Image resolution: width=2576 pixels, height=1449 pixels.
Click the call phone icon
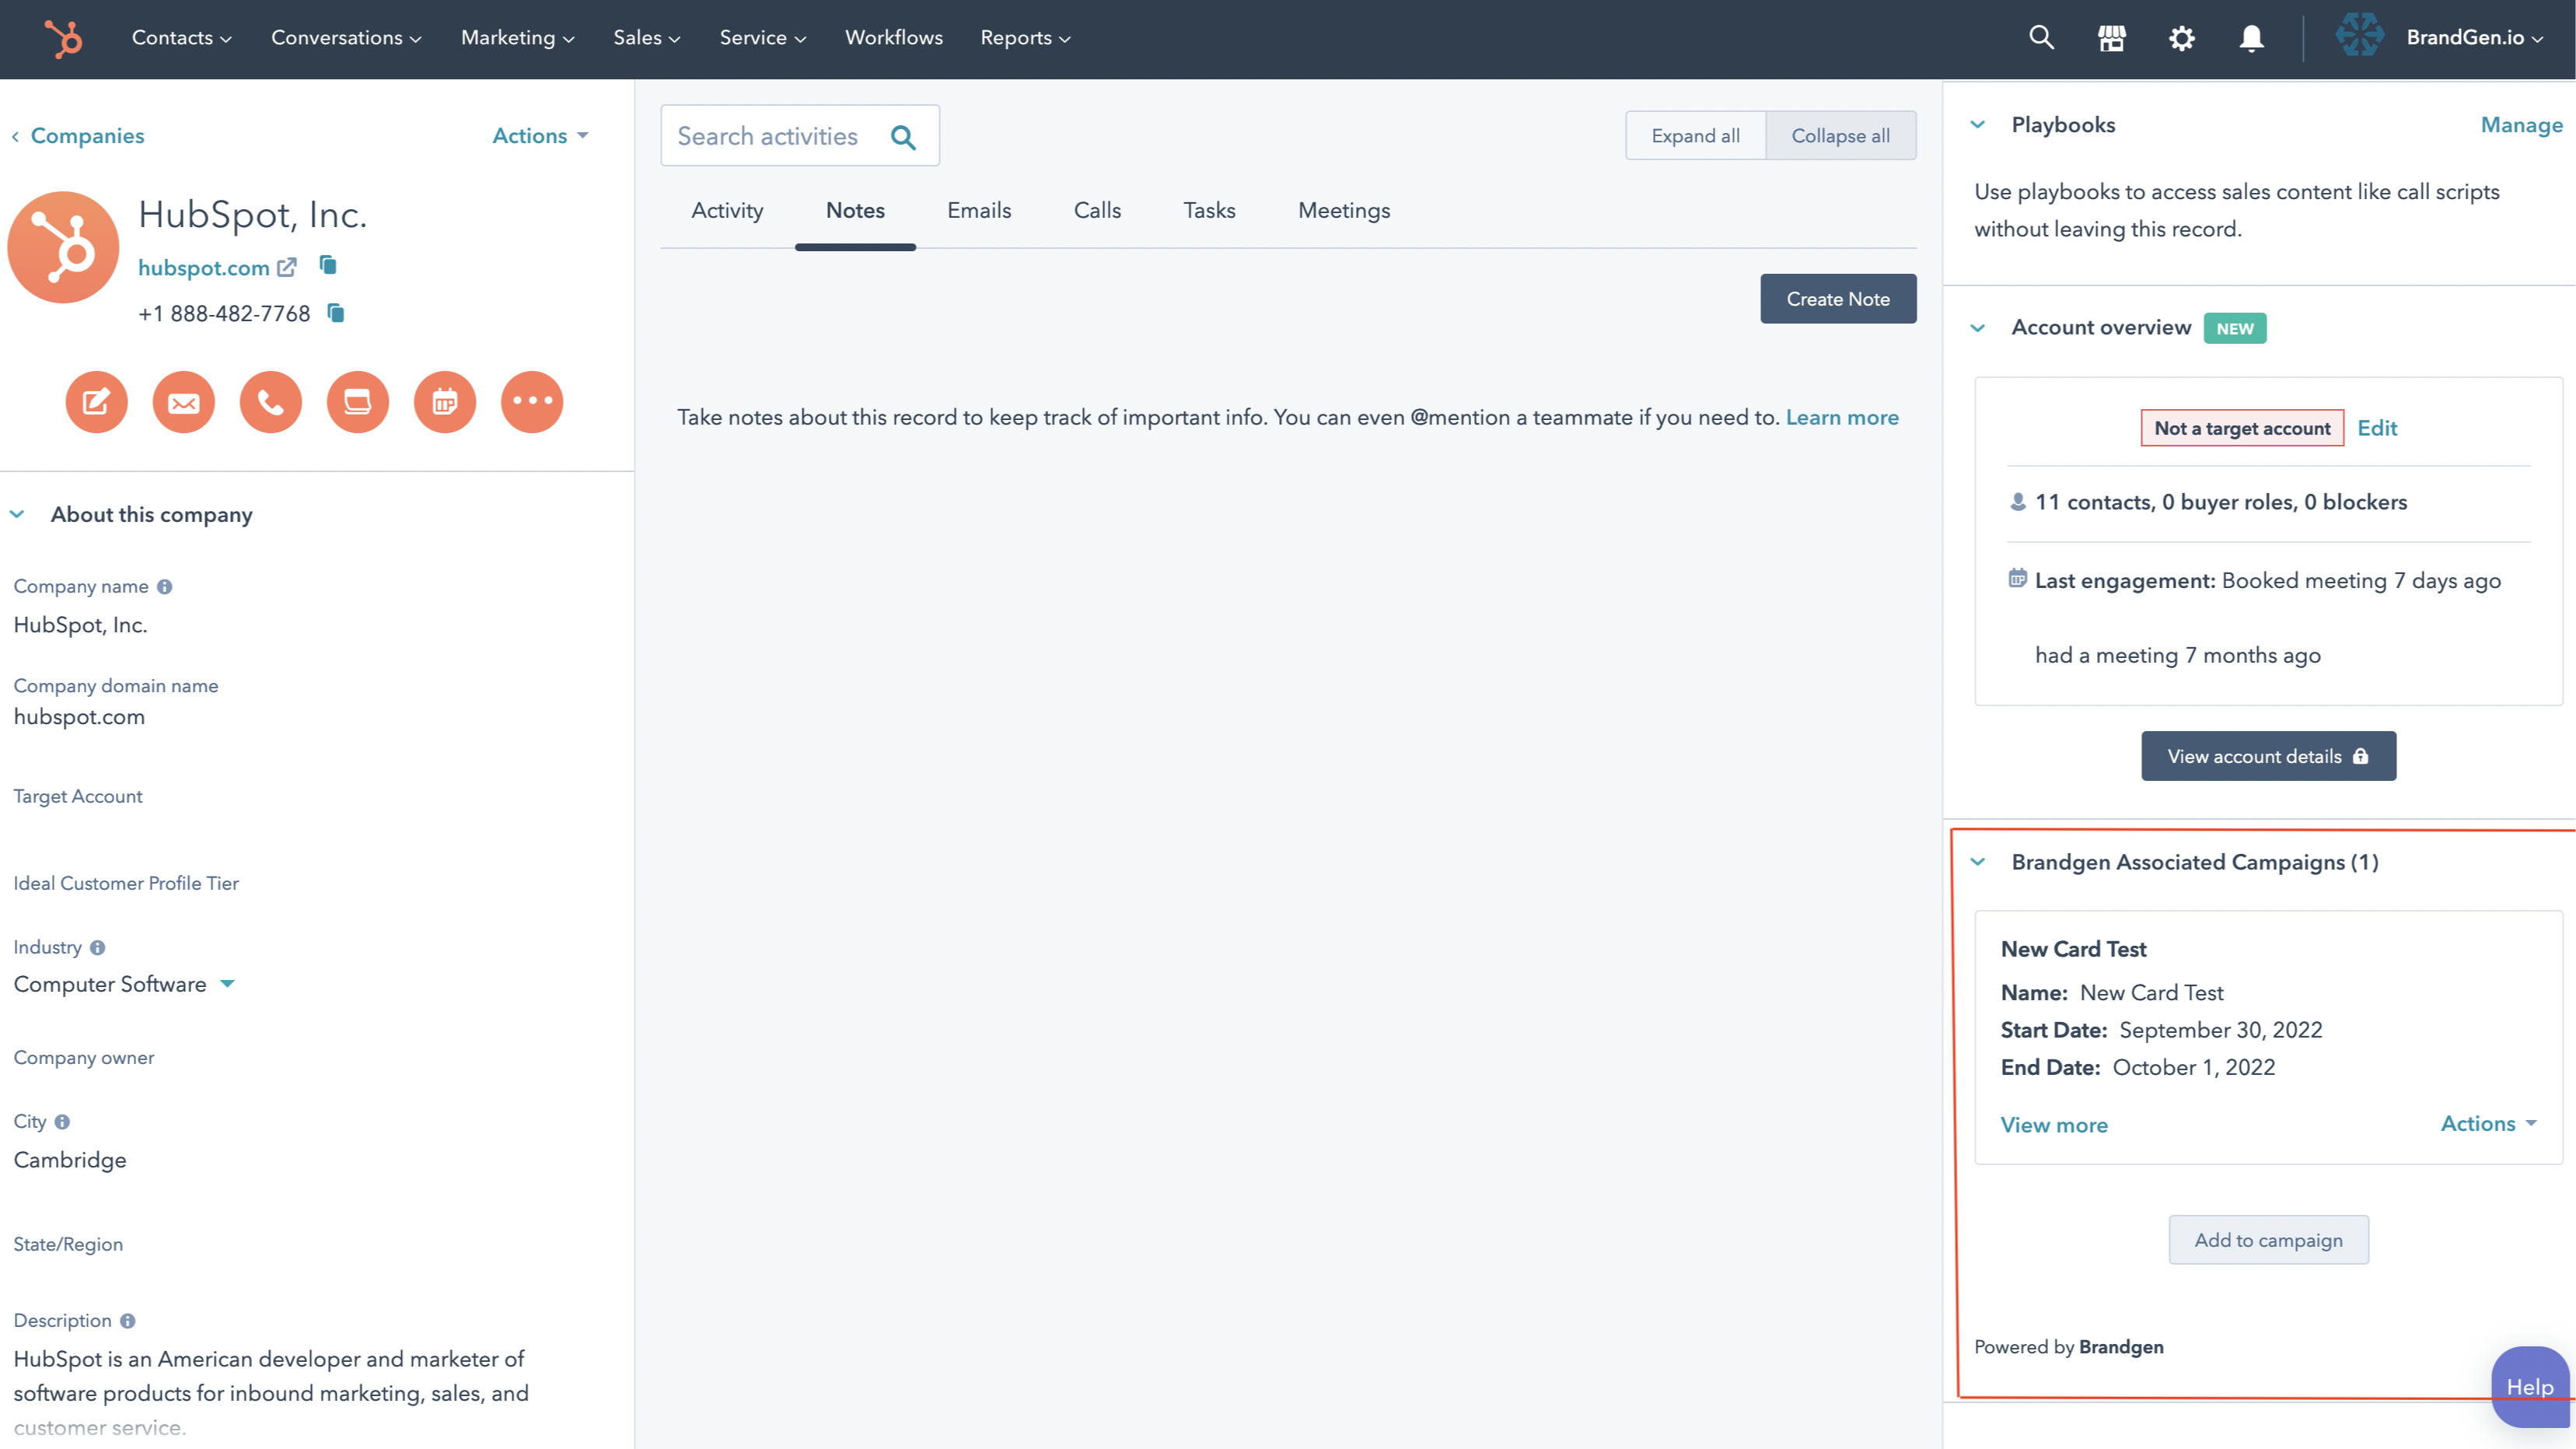(x=270, y=402)
